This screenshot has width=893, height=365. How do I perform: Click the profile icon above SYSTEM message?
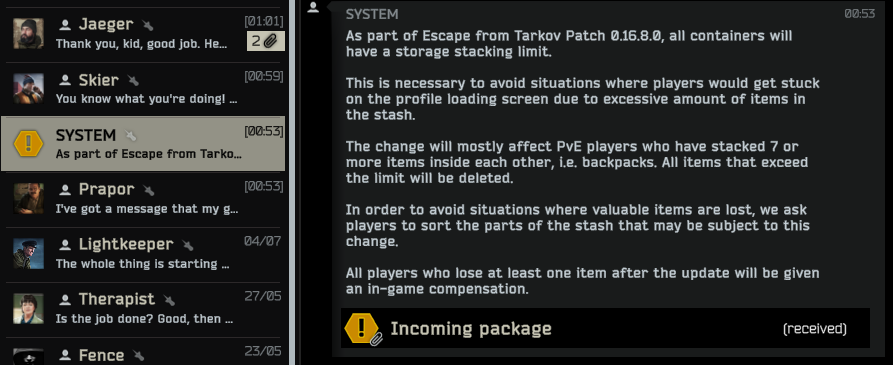313,7
